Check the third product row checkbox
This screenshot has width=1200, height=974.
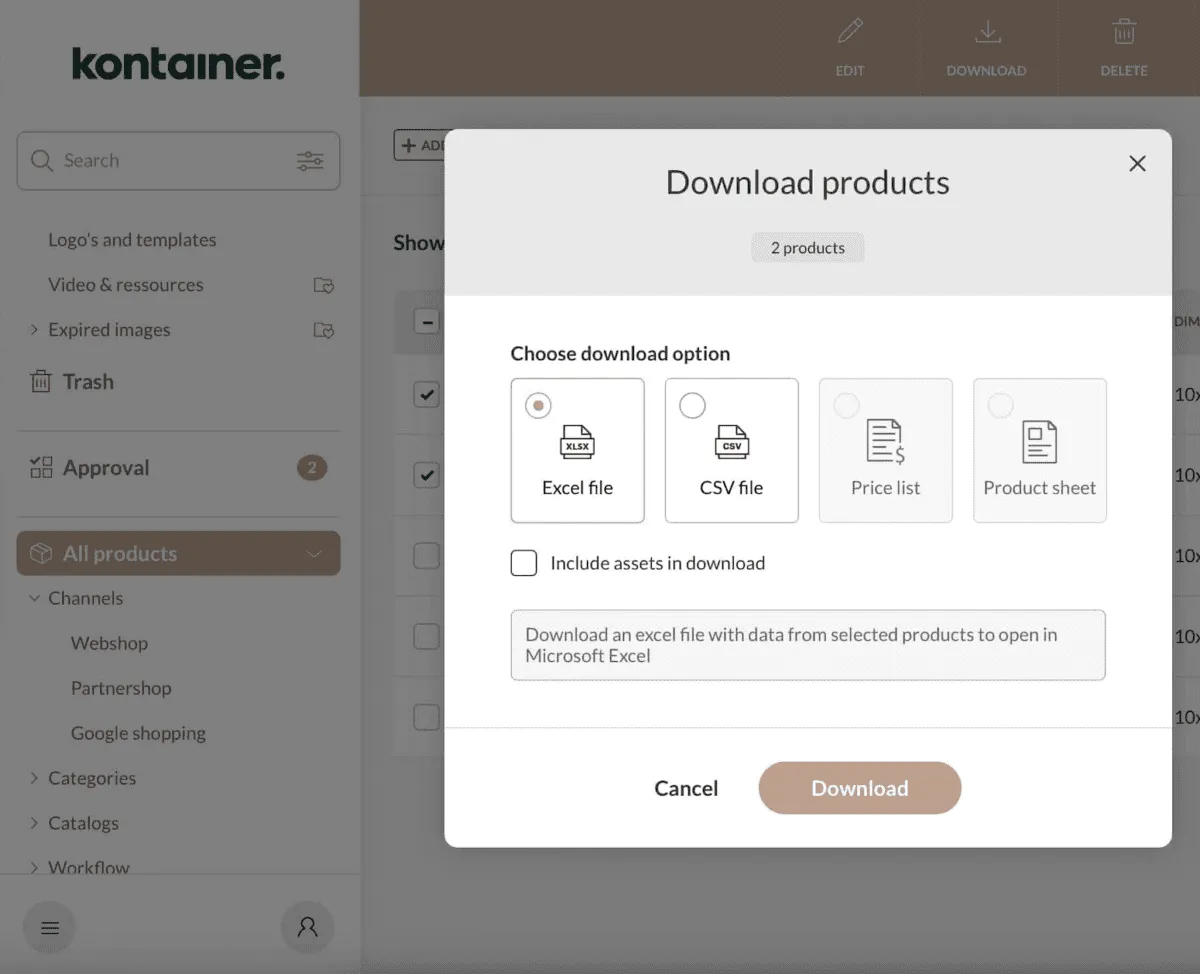click(427, 555)
